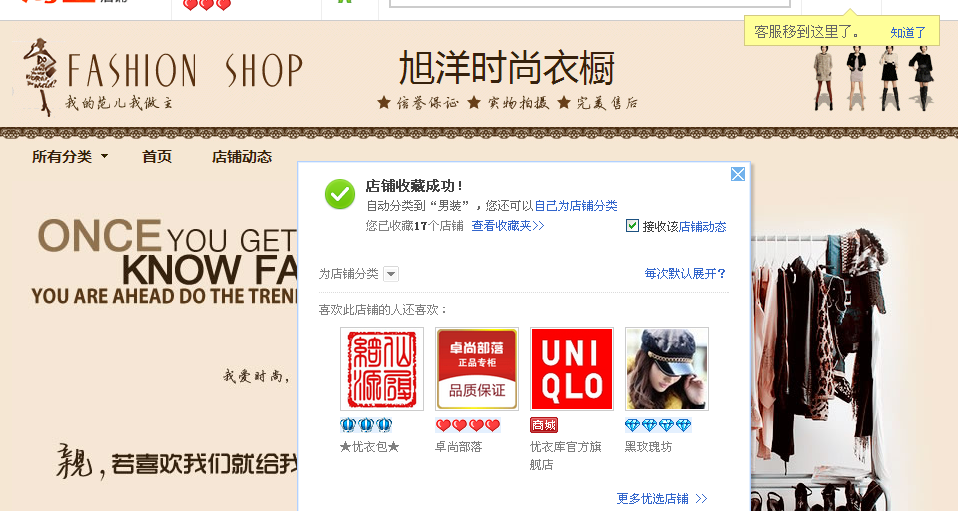This screenshot has height=511, width=958.
Task: Click the blue diamond rating under 黑玫瑰坊
Action: (658, 425)
